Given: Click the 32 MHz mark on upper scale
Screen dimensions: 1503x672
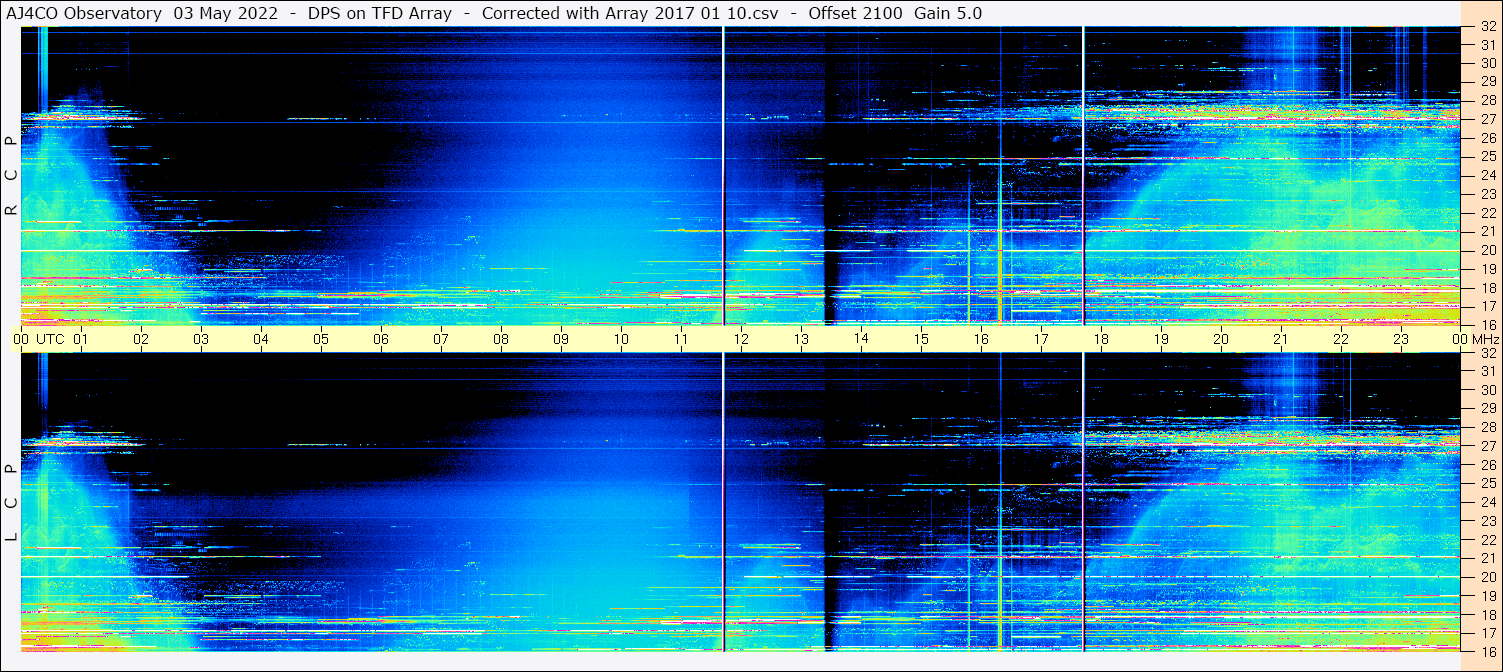Looking at the screenshot, I should [1486, 27].
